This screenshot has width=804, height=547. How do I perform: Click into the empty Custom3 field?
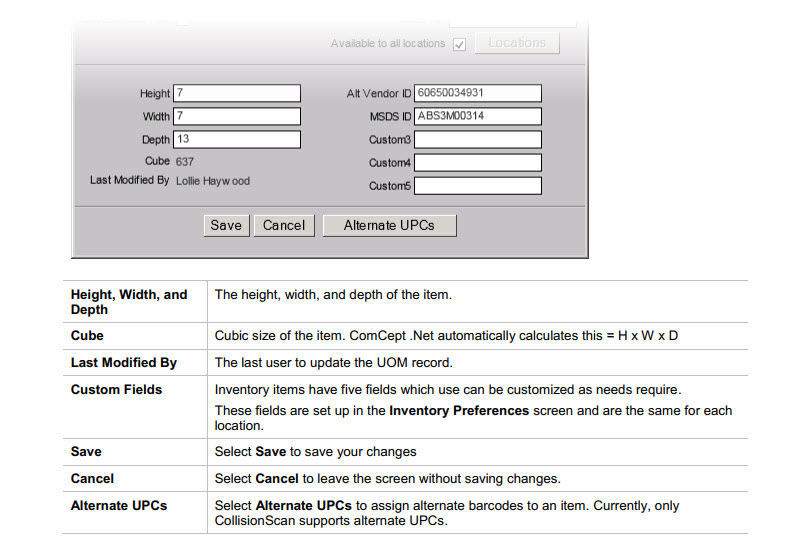[x=478, y=140]
